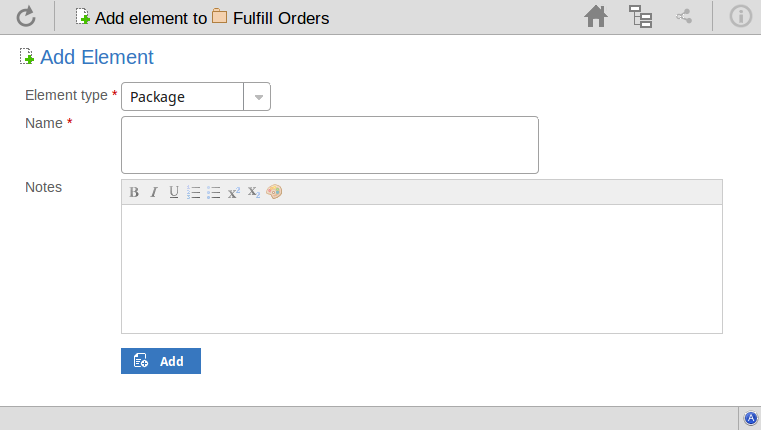Click the Package element type field
Image resolution: width=761 pixels, height=430 pixels.
point(182,97)
